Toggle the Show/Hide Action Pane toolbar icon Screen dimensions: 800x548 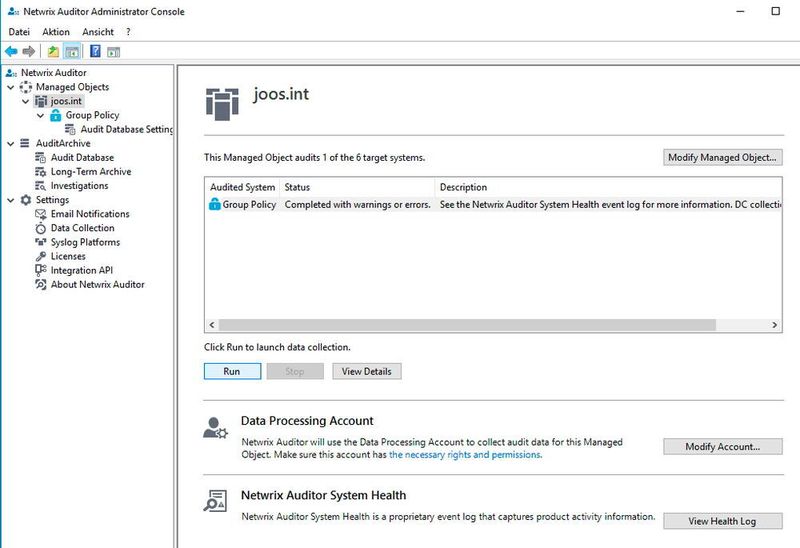113,52
